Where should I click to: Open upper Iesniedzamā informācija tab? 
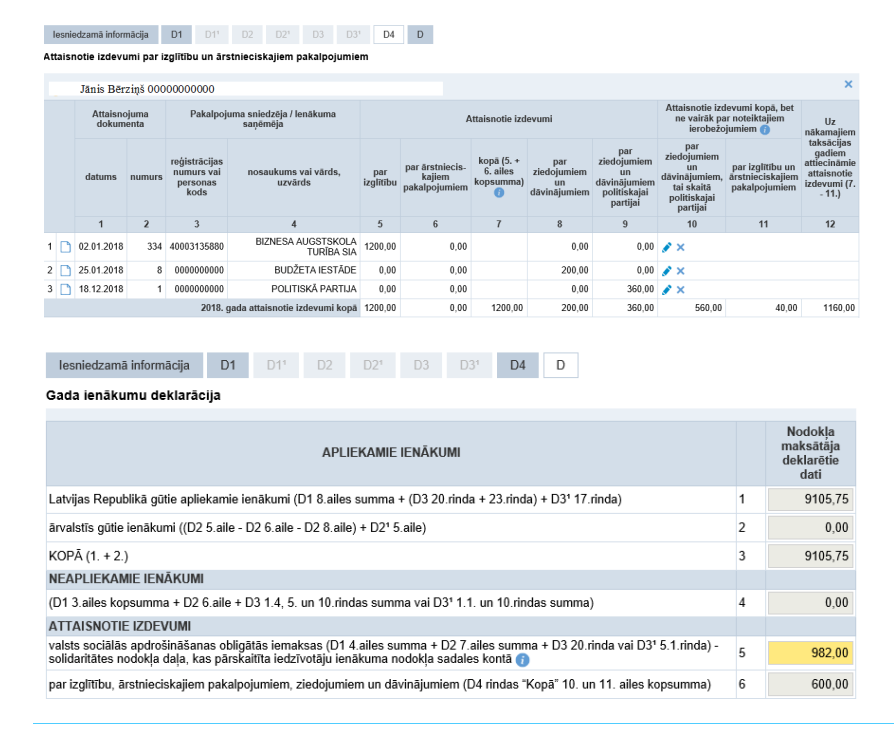(100, 35)
